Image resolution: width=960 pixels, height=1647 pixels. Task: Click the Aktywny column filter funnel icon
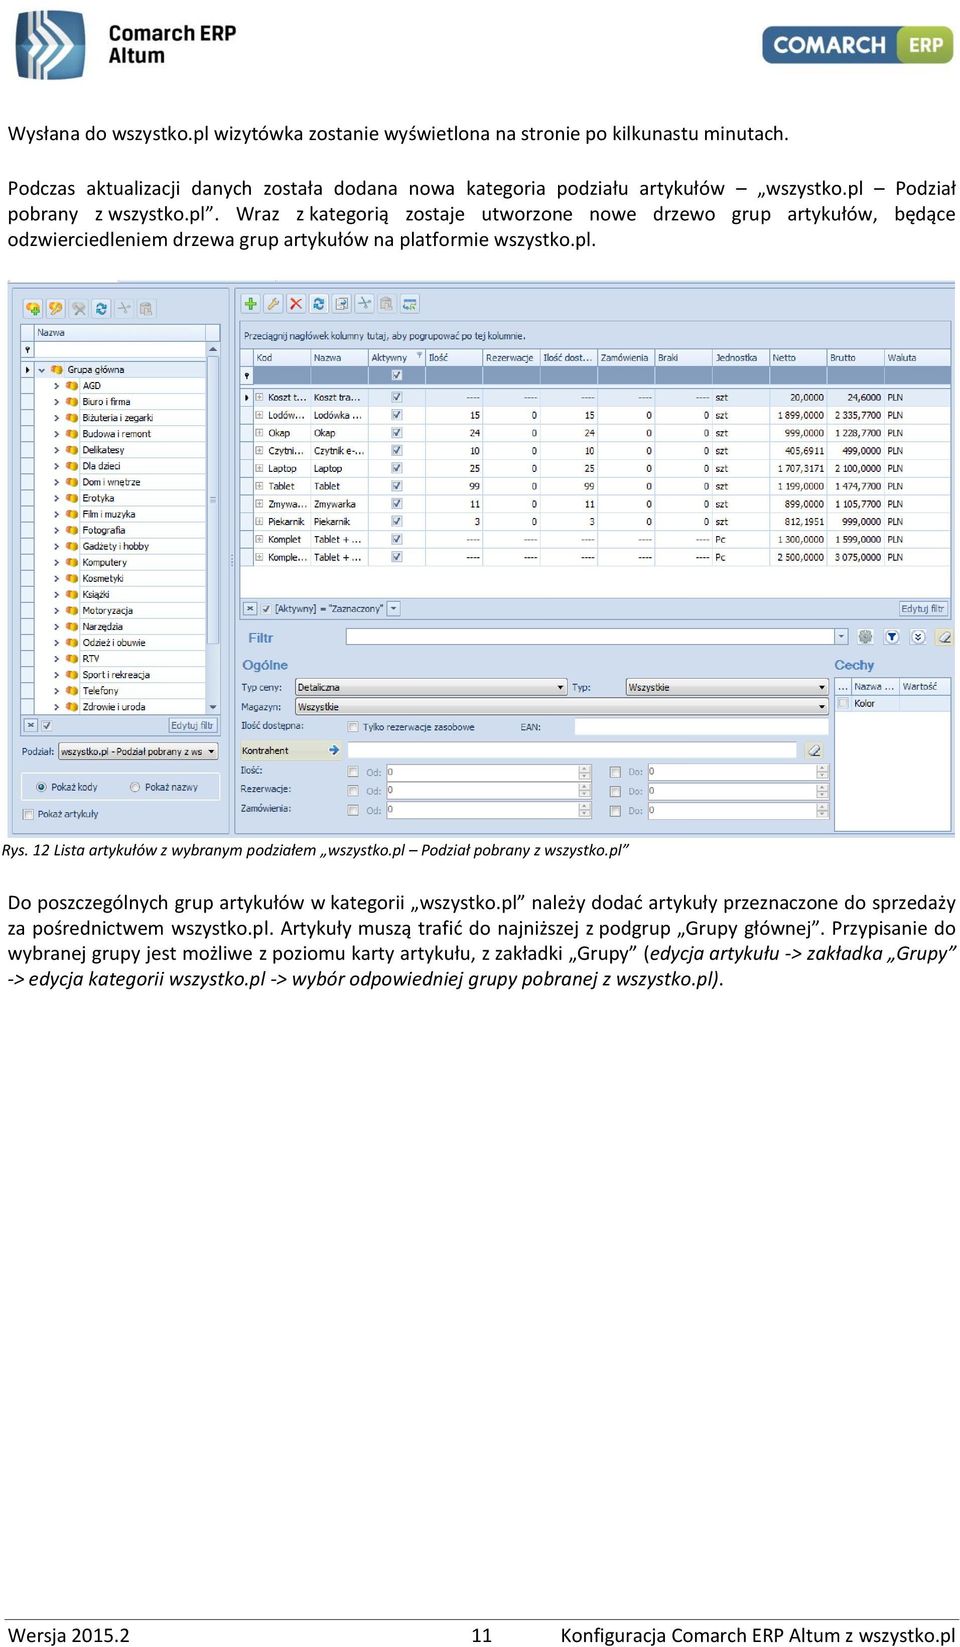coord(419,356)
